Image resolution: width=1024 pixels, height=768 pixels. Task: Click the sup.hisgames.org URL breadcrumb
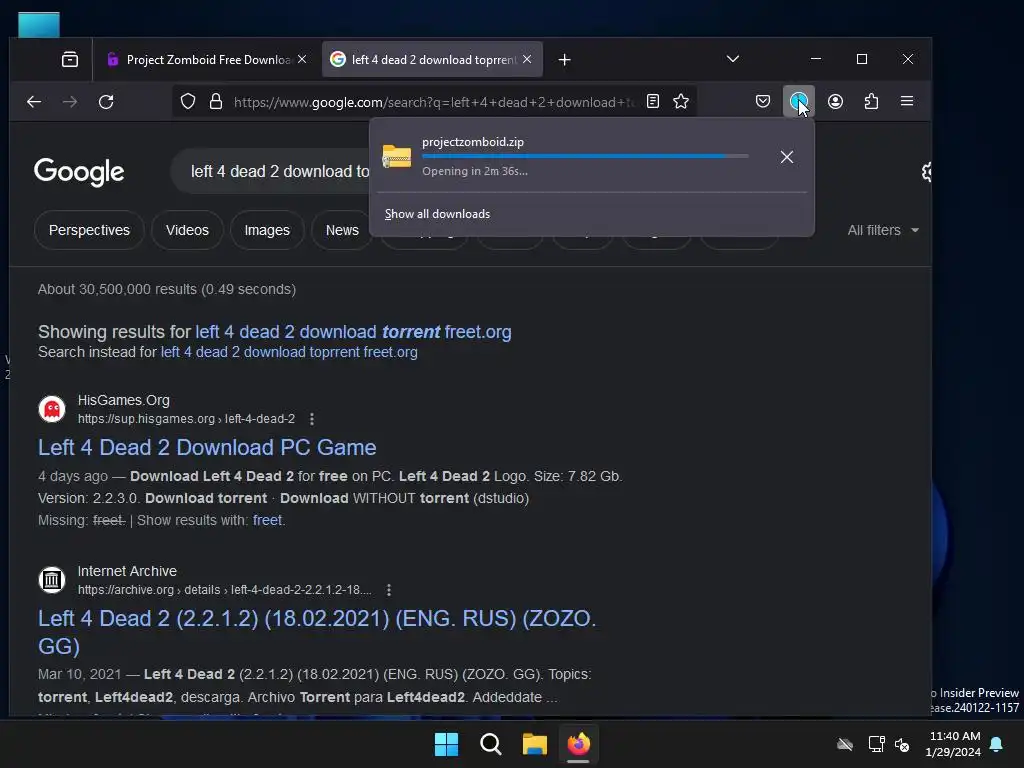pos(186,419)
